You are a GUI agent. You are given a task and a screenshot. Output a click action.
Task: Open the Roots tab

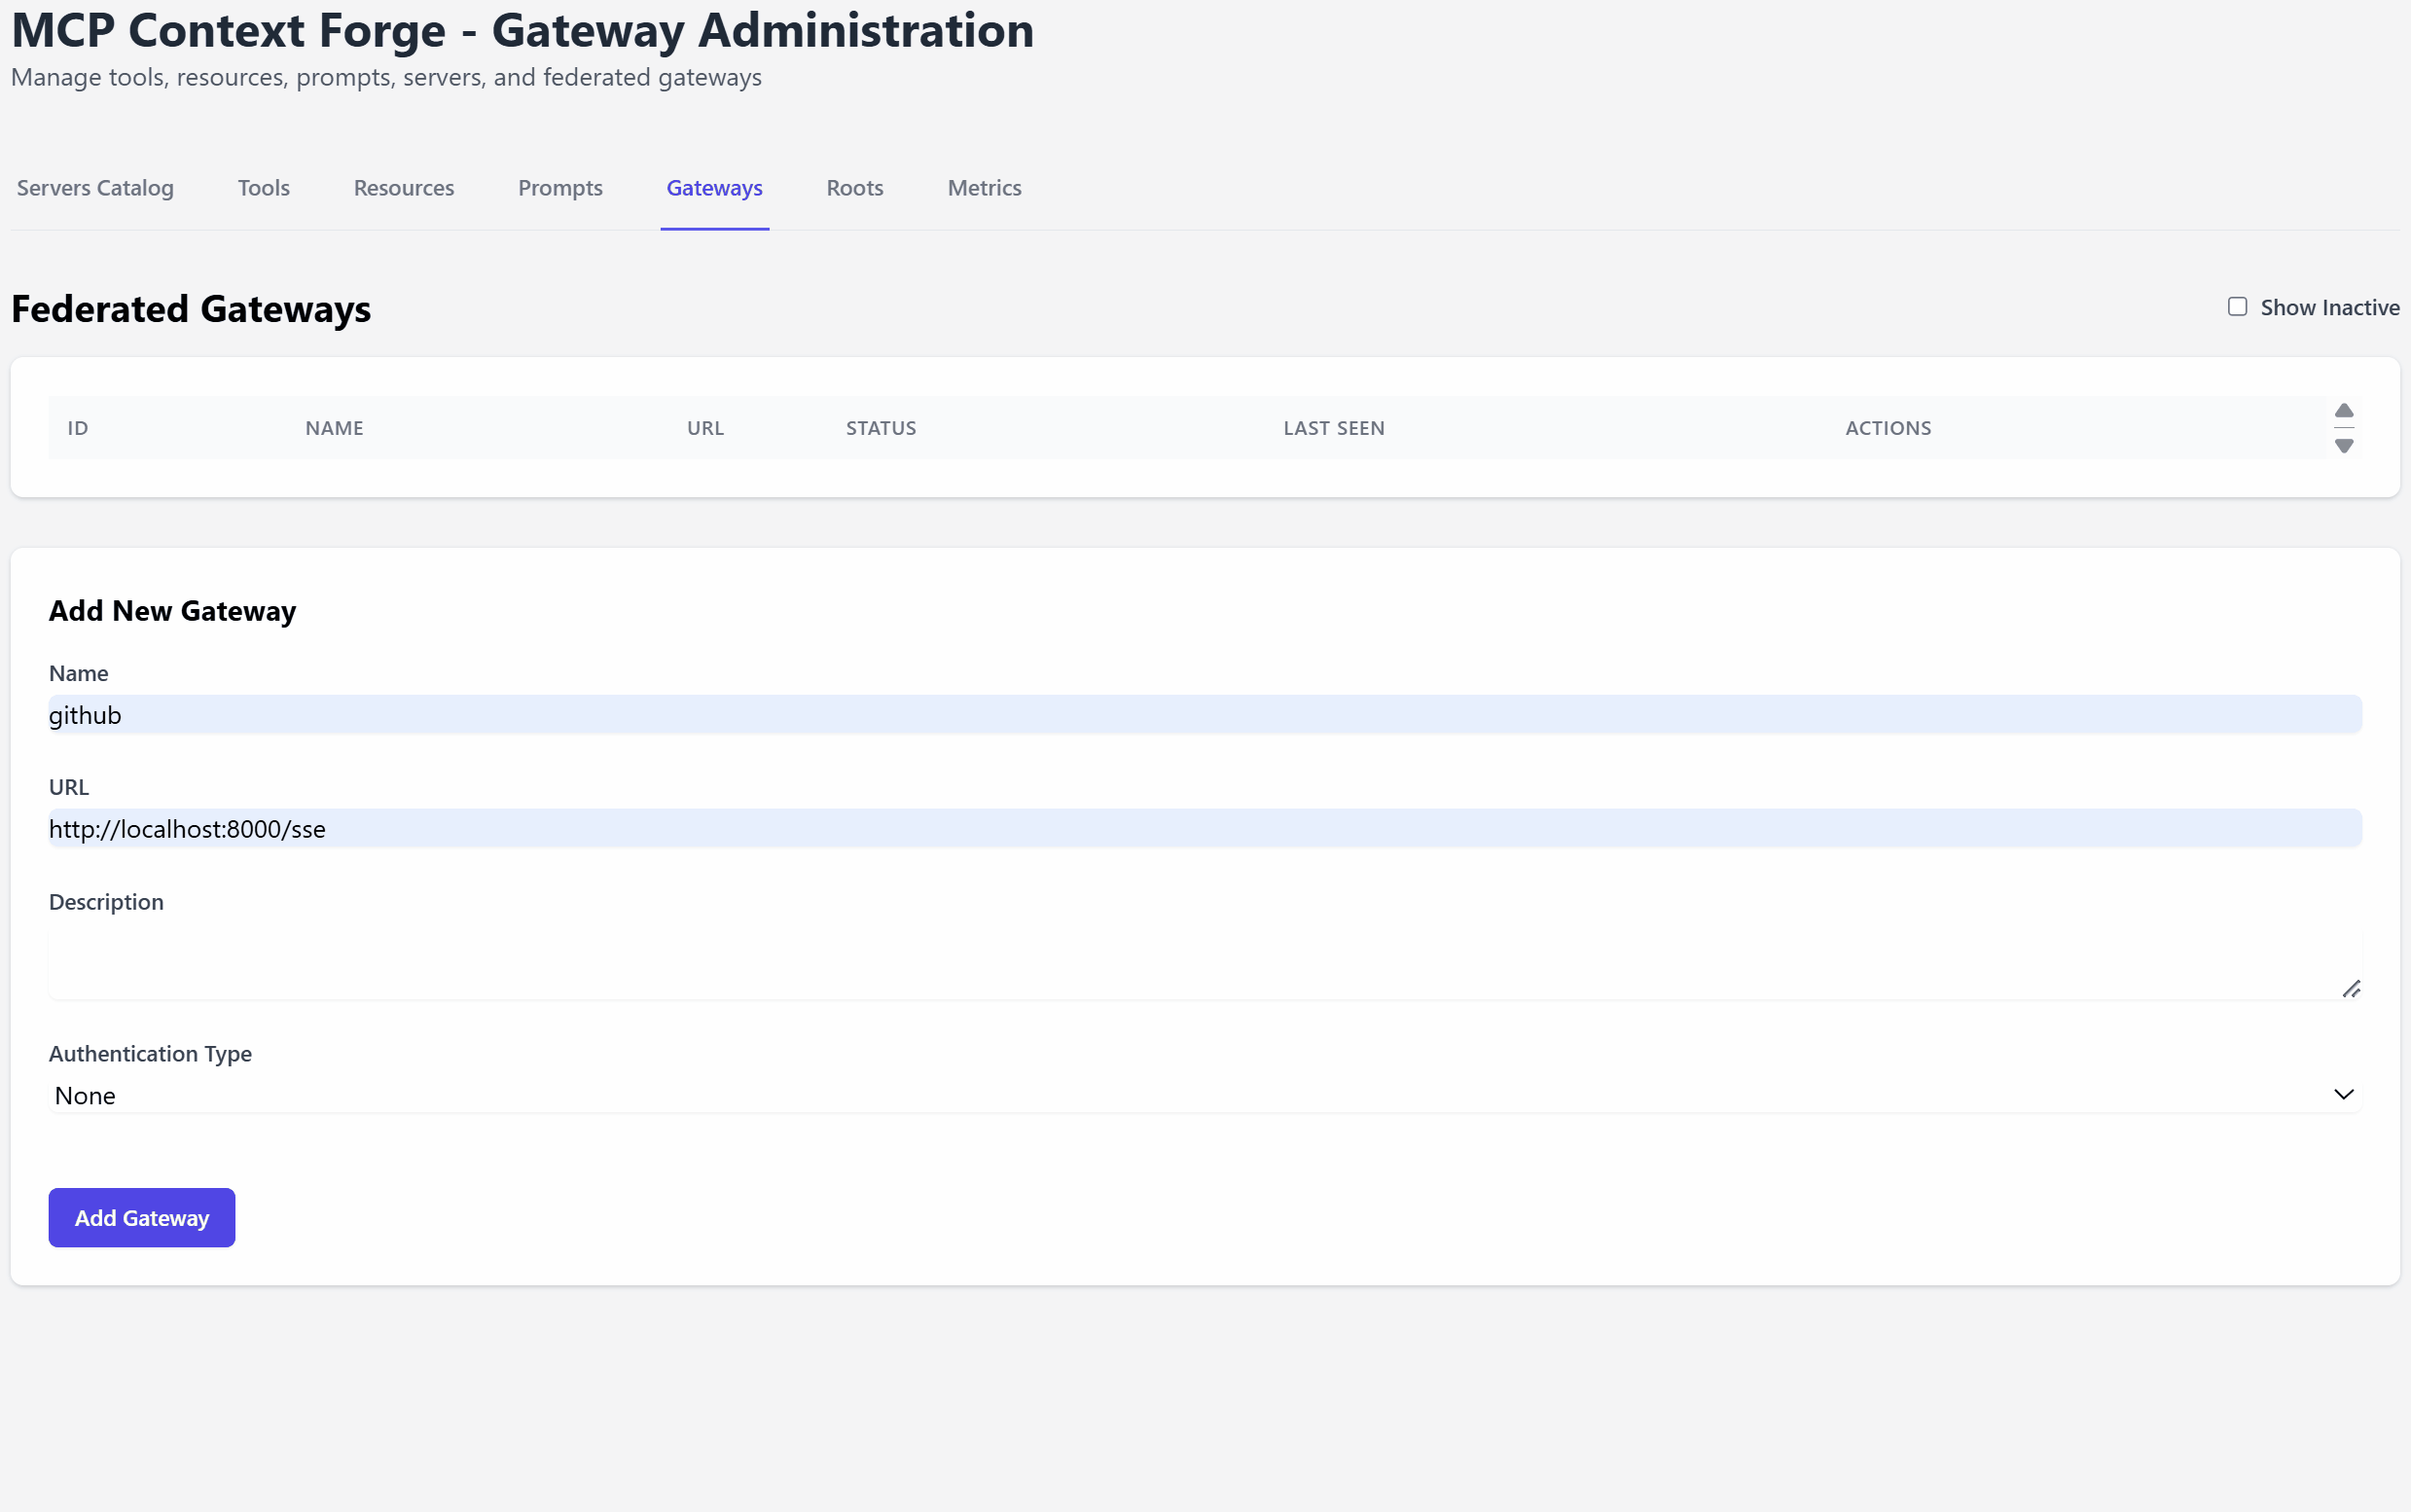coord(854,188)
